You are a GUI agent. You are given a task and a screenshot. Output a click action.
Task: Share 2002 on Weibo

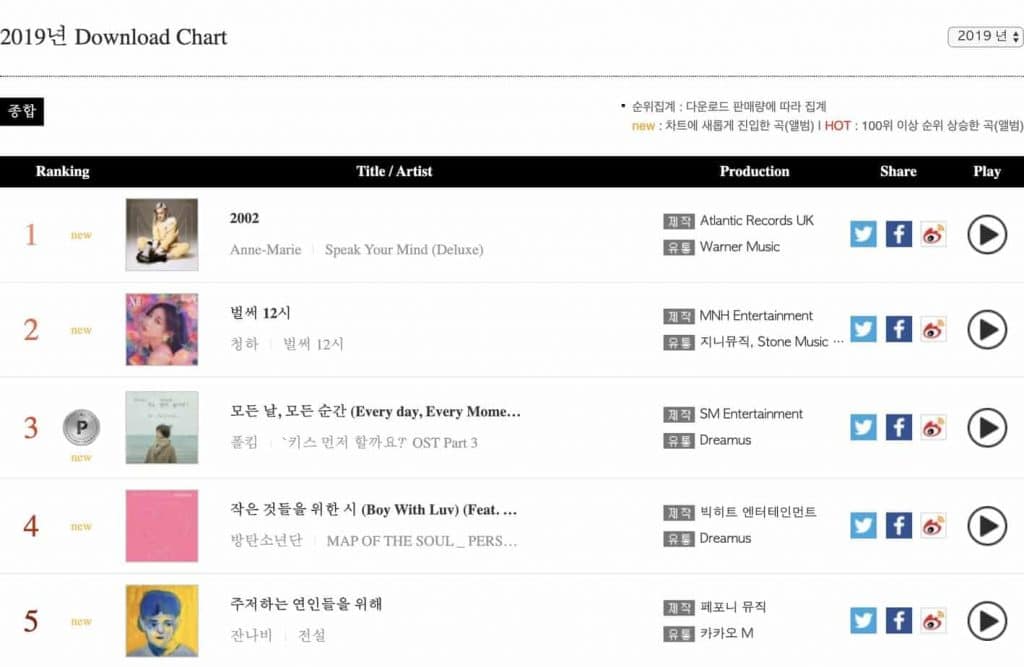pyautogui.click(x=933, y=234)
